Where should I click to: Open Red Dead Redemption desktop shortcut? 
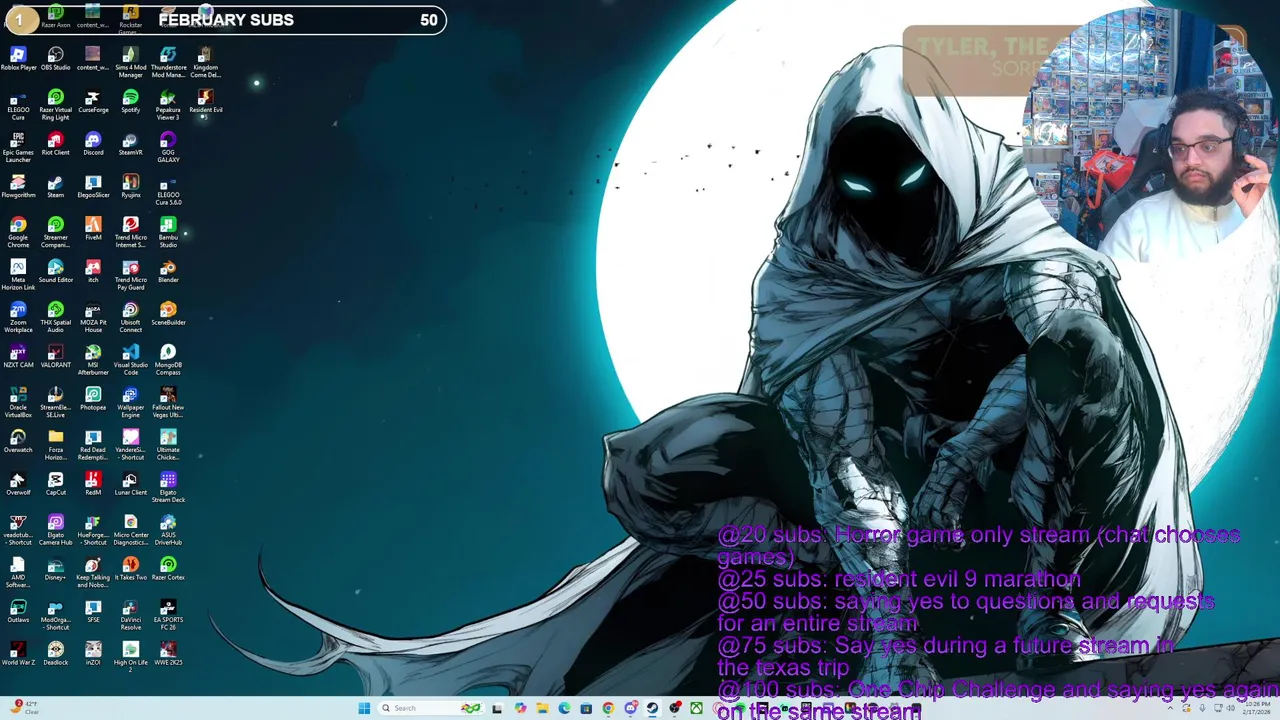[x=93, y=445]
